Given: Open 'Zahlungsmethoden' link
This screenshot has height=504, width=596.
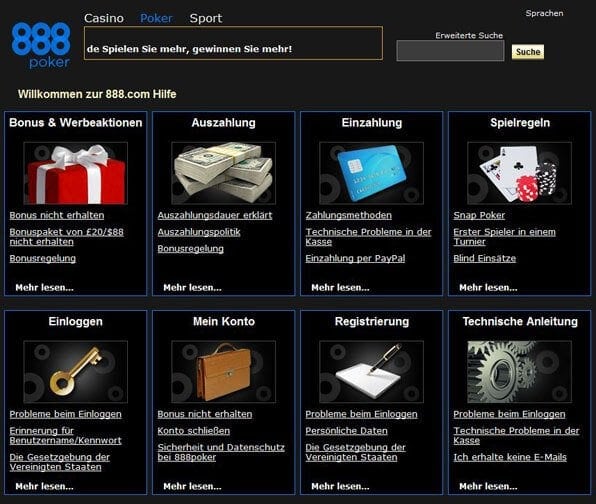Looking at the screenshot, I should point(349,215).
